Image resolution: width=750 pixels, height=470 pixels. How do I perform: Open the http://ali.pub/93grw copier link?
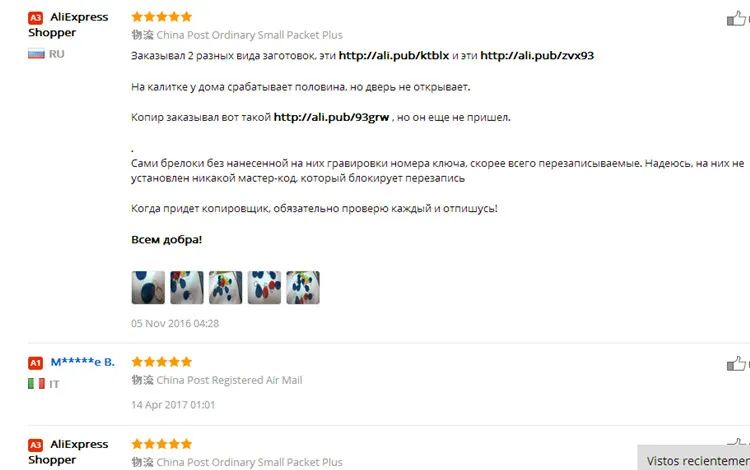(331, 117)
